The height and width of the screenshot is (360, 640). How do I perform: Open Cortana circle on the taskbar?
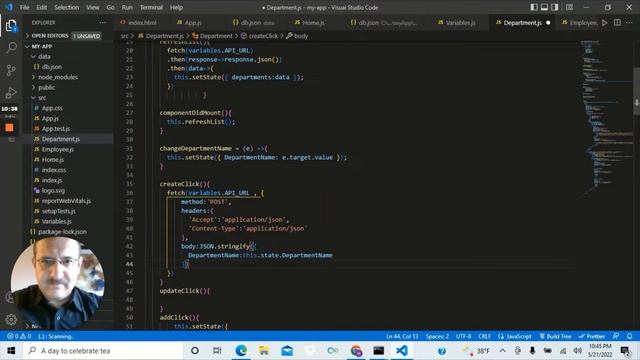[x=195, y=351]
